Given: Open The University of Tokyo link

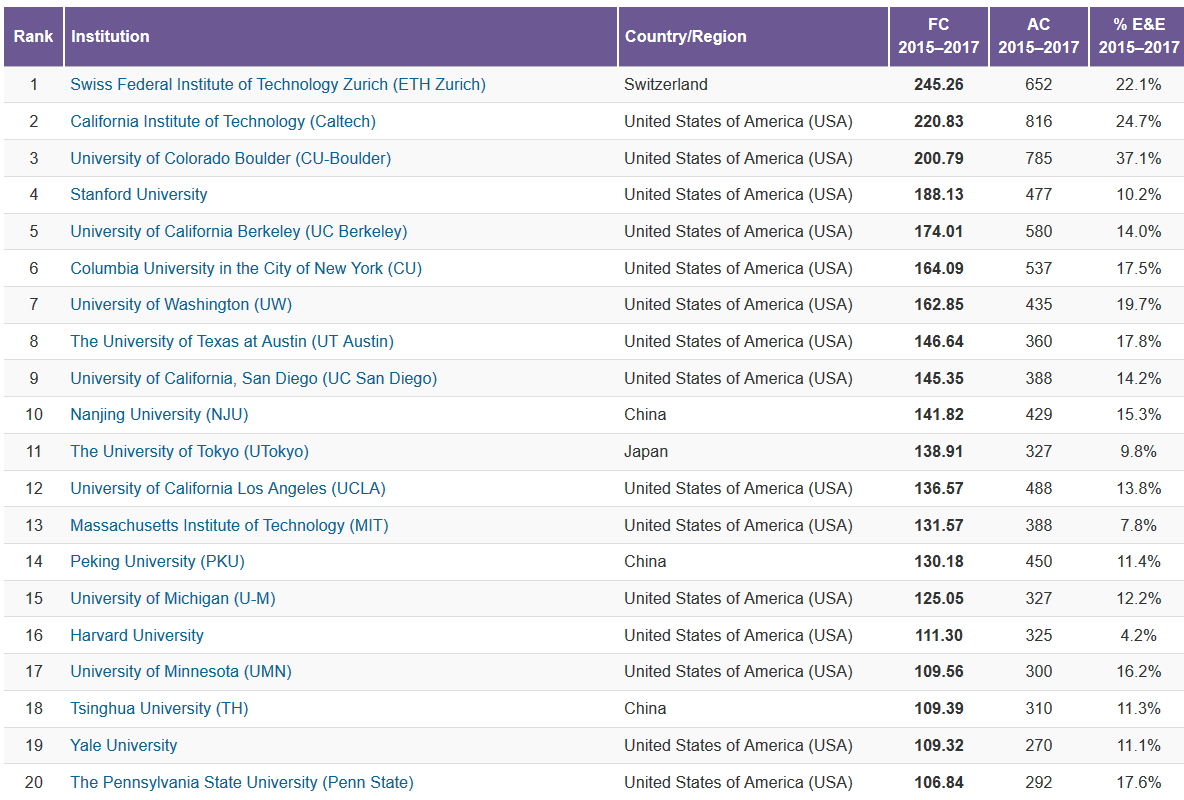Looking at the screenshot, I should pos(190,453).
